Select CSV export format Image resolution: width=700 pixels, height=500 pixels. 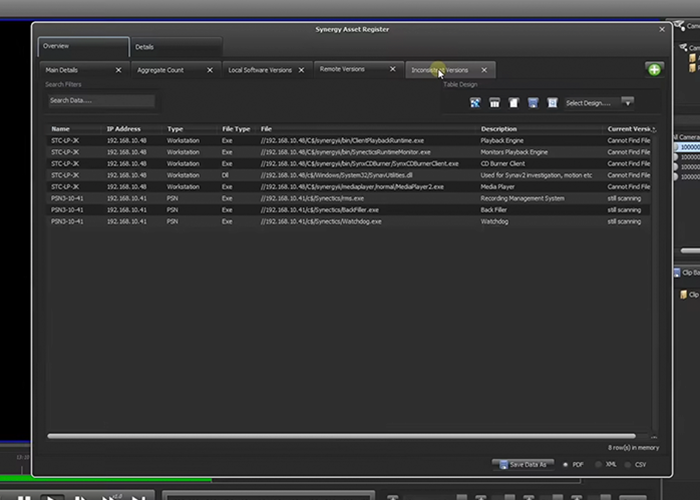[628, 465]
